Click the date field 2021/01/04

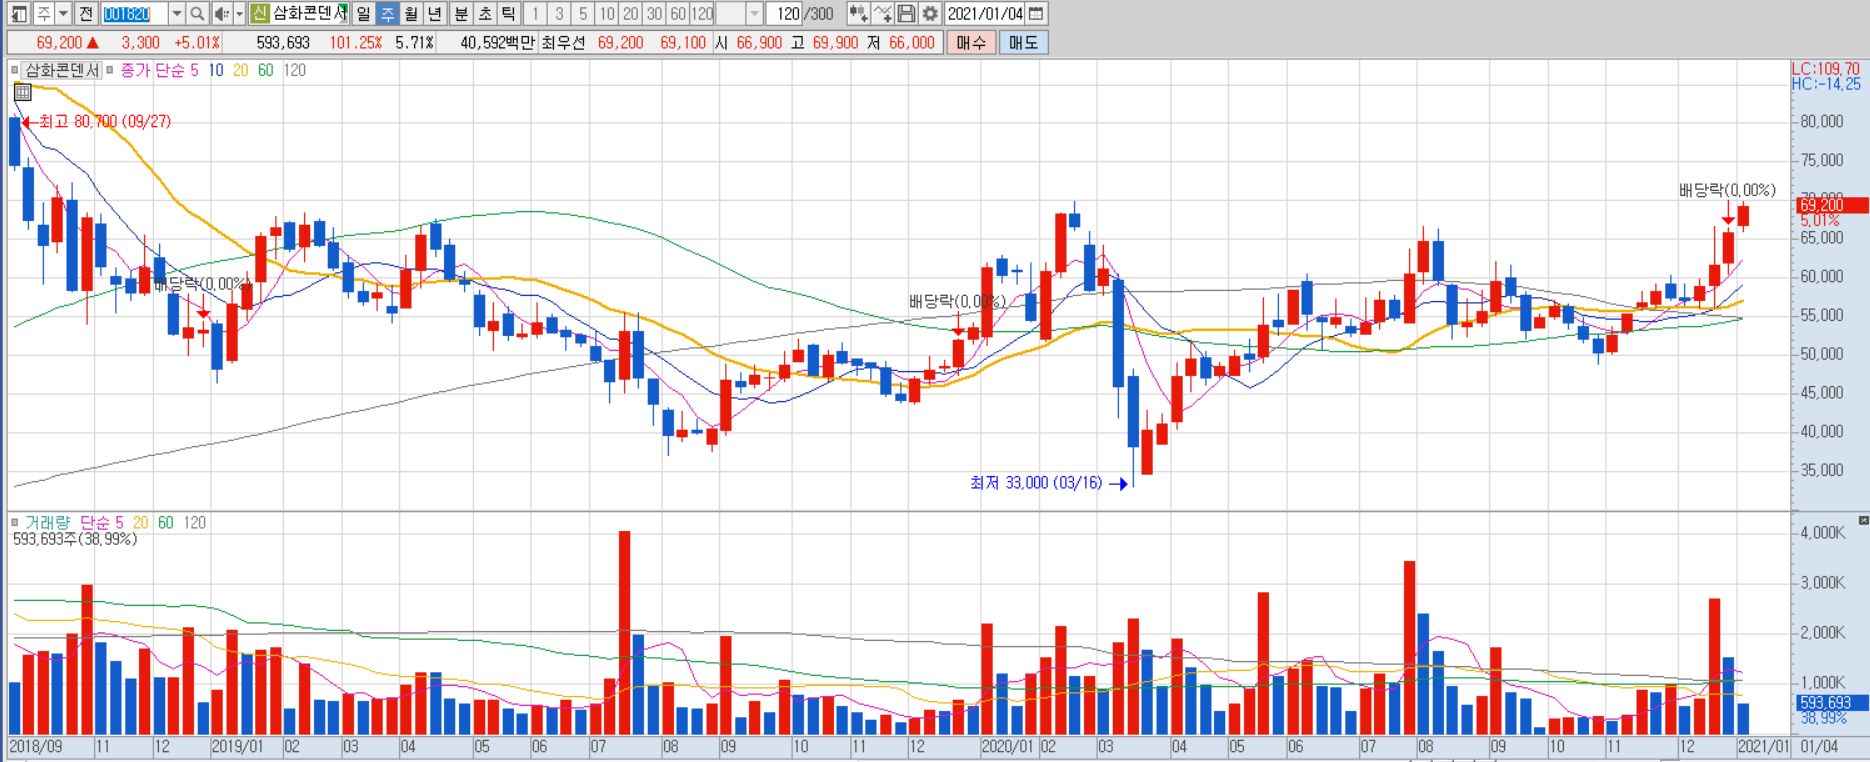click(985, 14)
